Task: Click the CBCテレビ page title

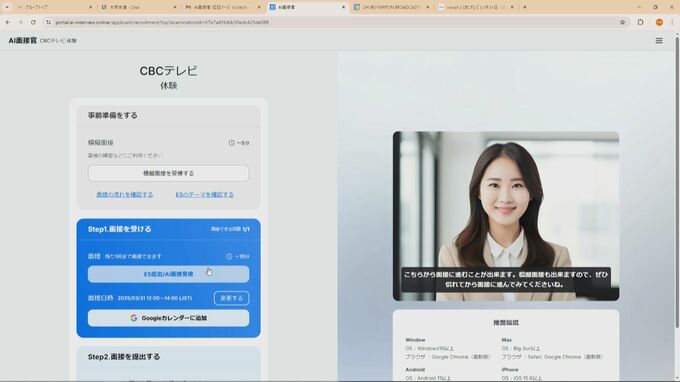Action: 168,71
